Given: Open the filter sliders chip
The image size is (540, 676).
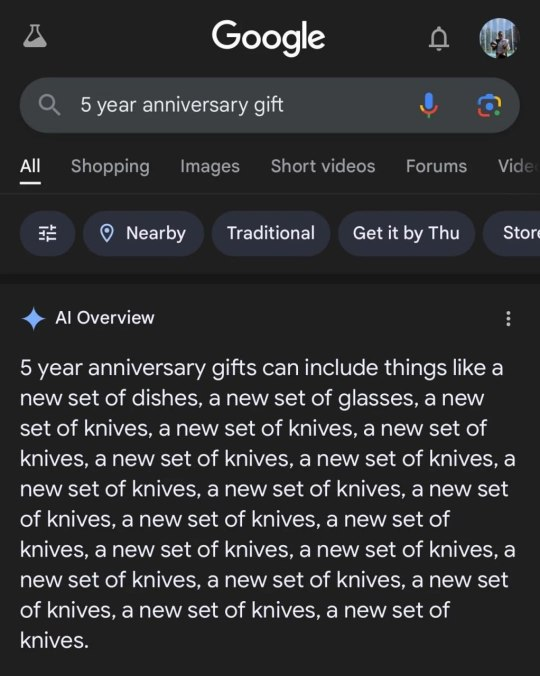Looking at the screenshot, I should (x=47, y=233).
